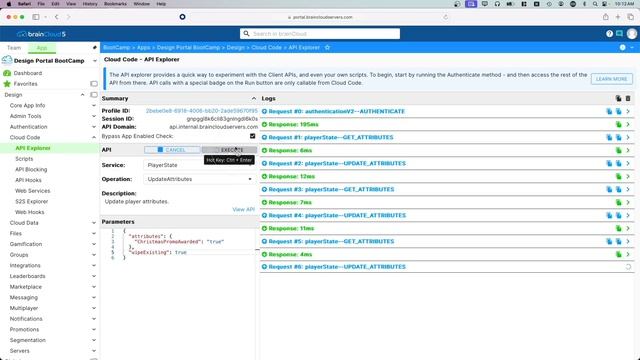Click the CANCEL button
The image size is (640, 360).
pyautogui.click(x=172, y=150)
